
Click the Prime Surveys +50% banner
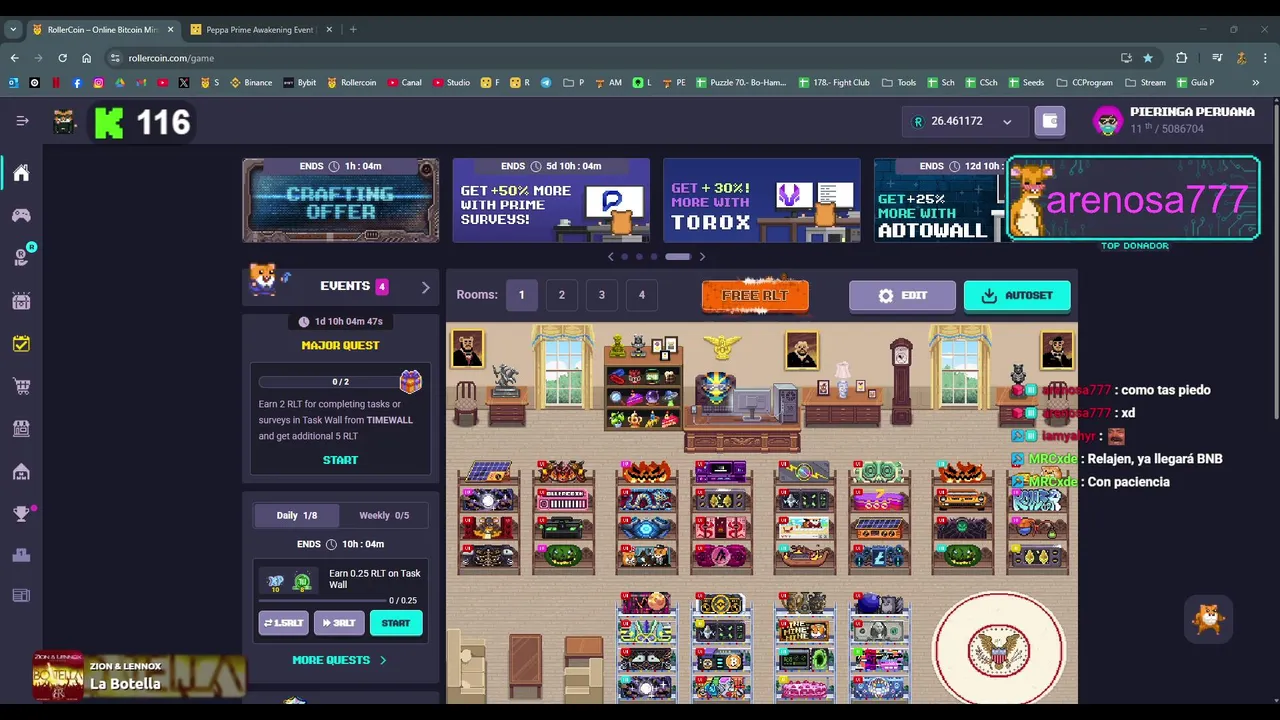[x=551, y=200]
